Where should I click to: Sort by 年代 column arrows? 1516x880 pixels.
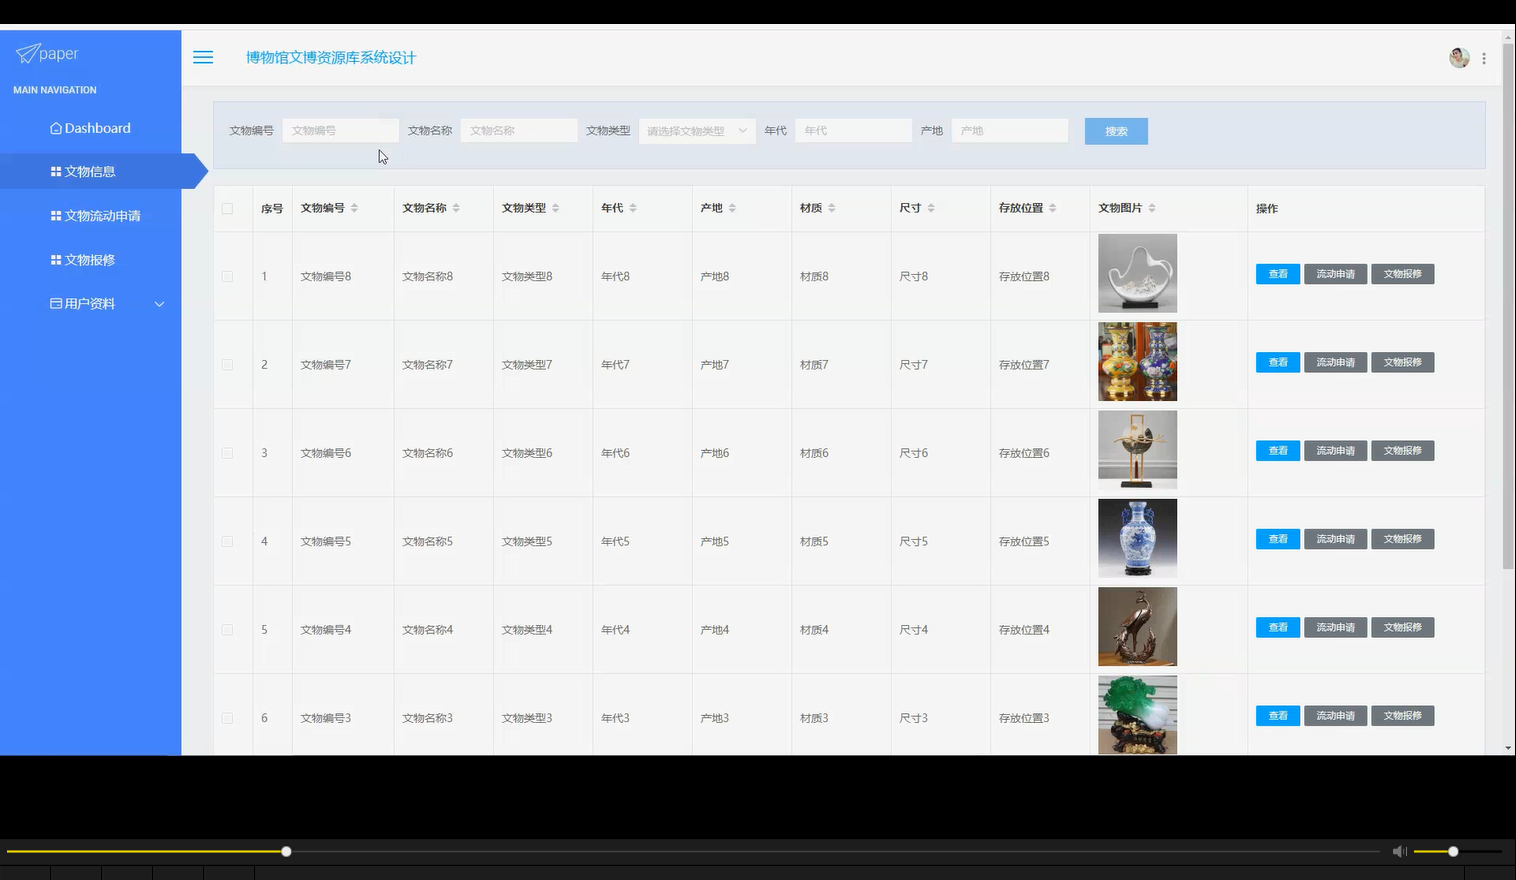pyautogui.click(x=633, y=208)
